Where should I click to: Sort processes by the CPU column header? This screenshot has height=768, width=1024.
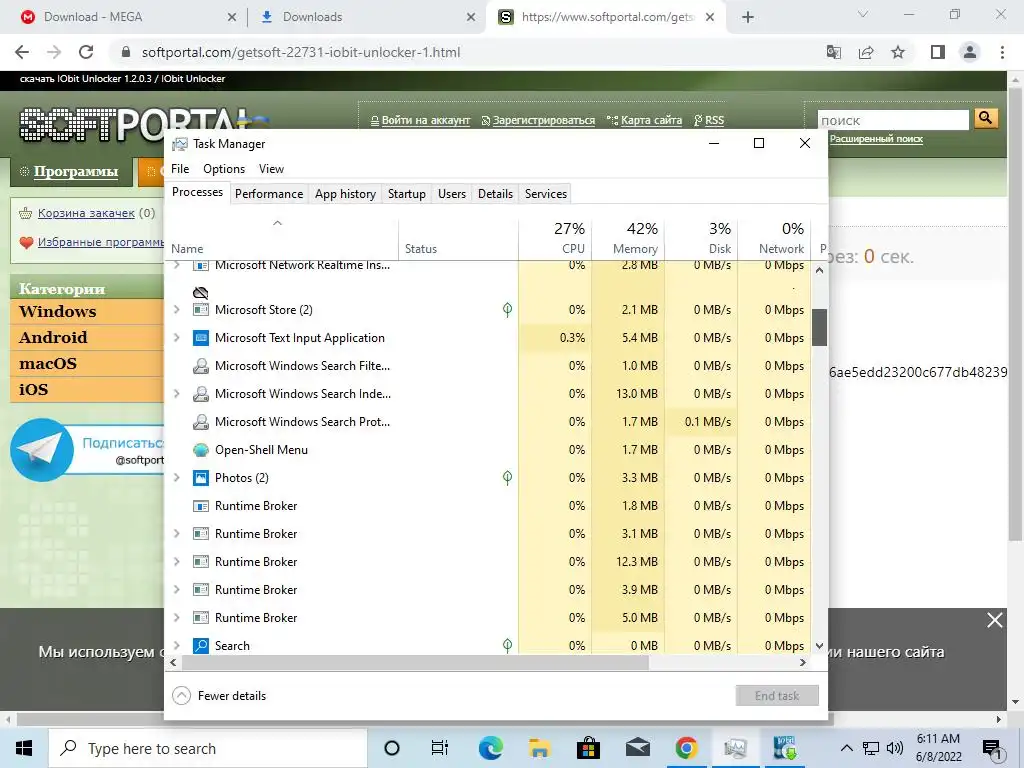555,238
